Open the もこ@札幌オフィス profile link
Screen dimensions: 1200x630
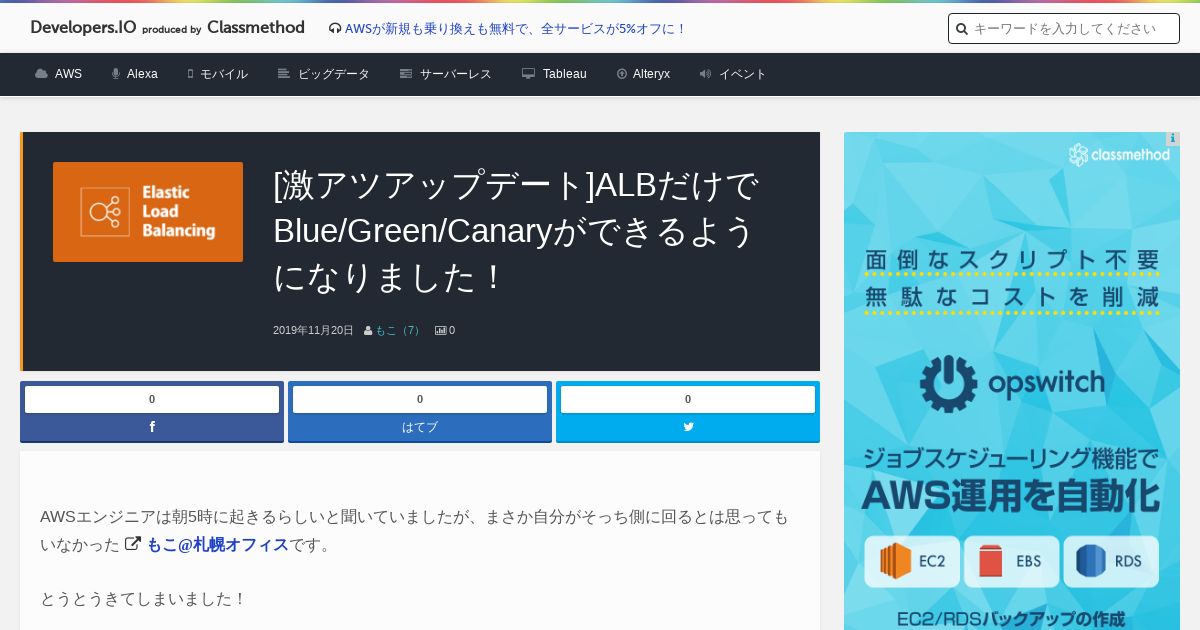click(218, 545)
